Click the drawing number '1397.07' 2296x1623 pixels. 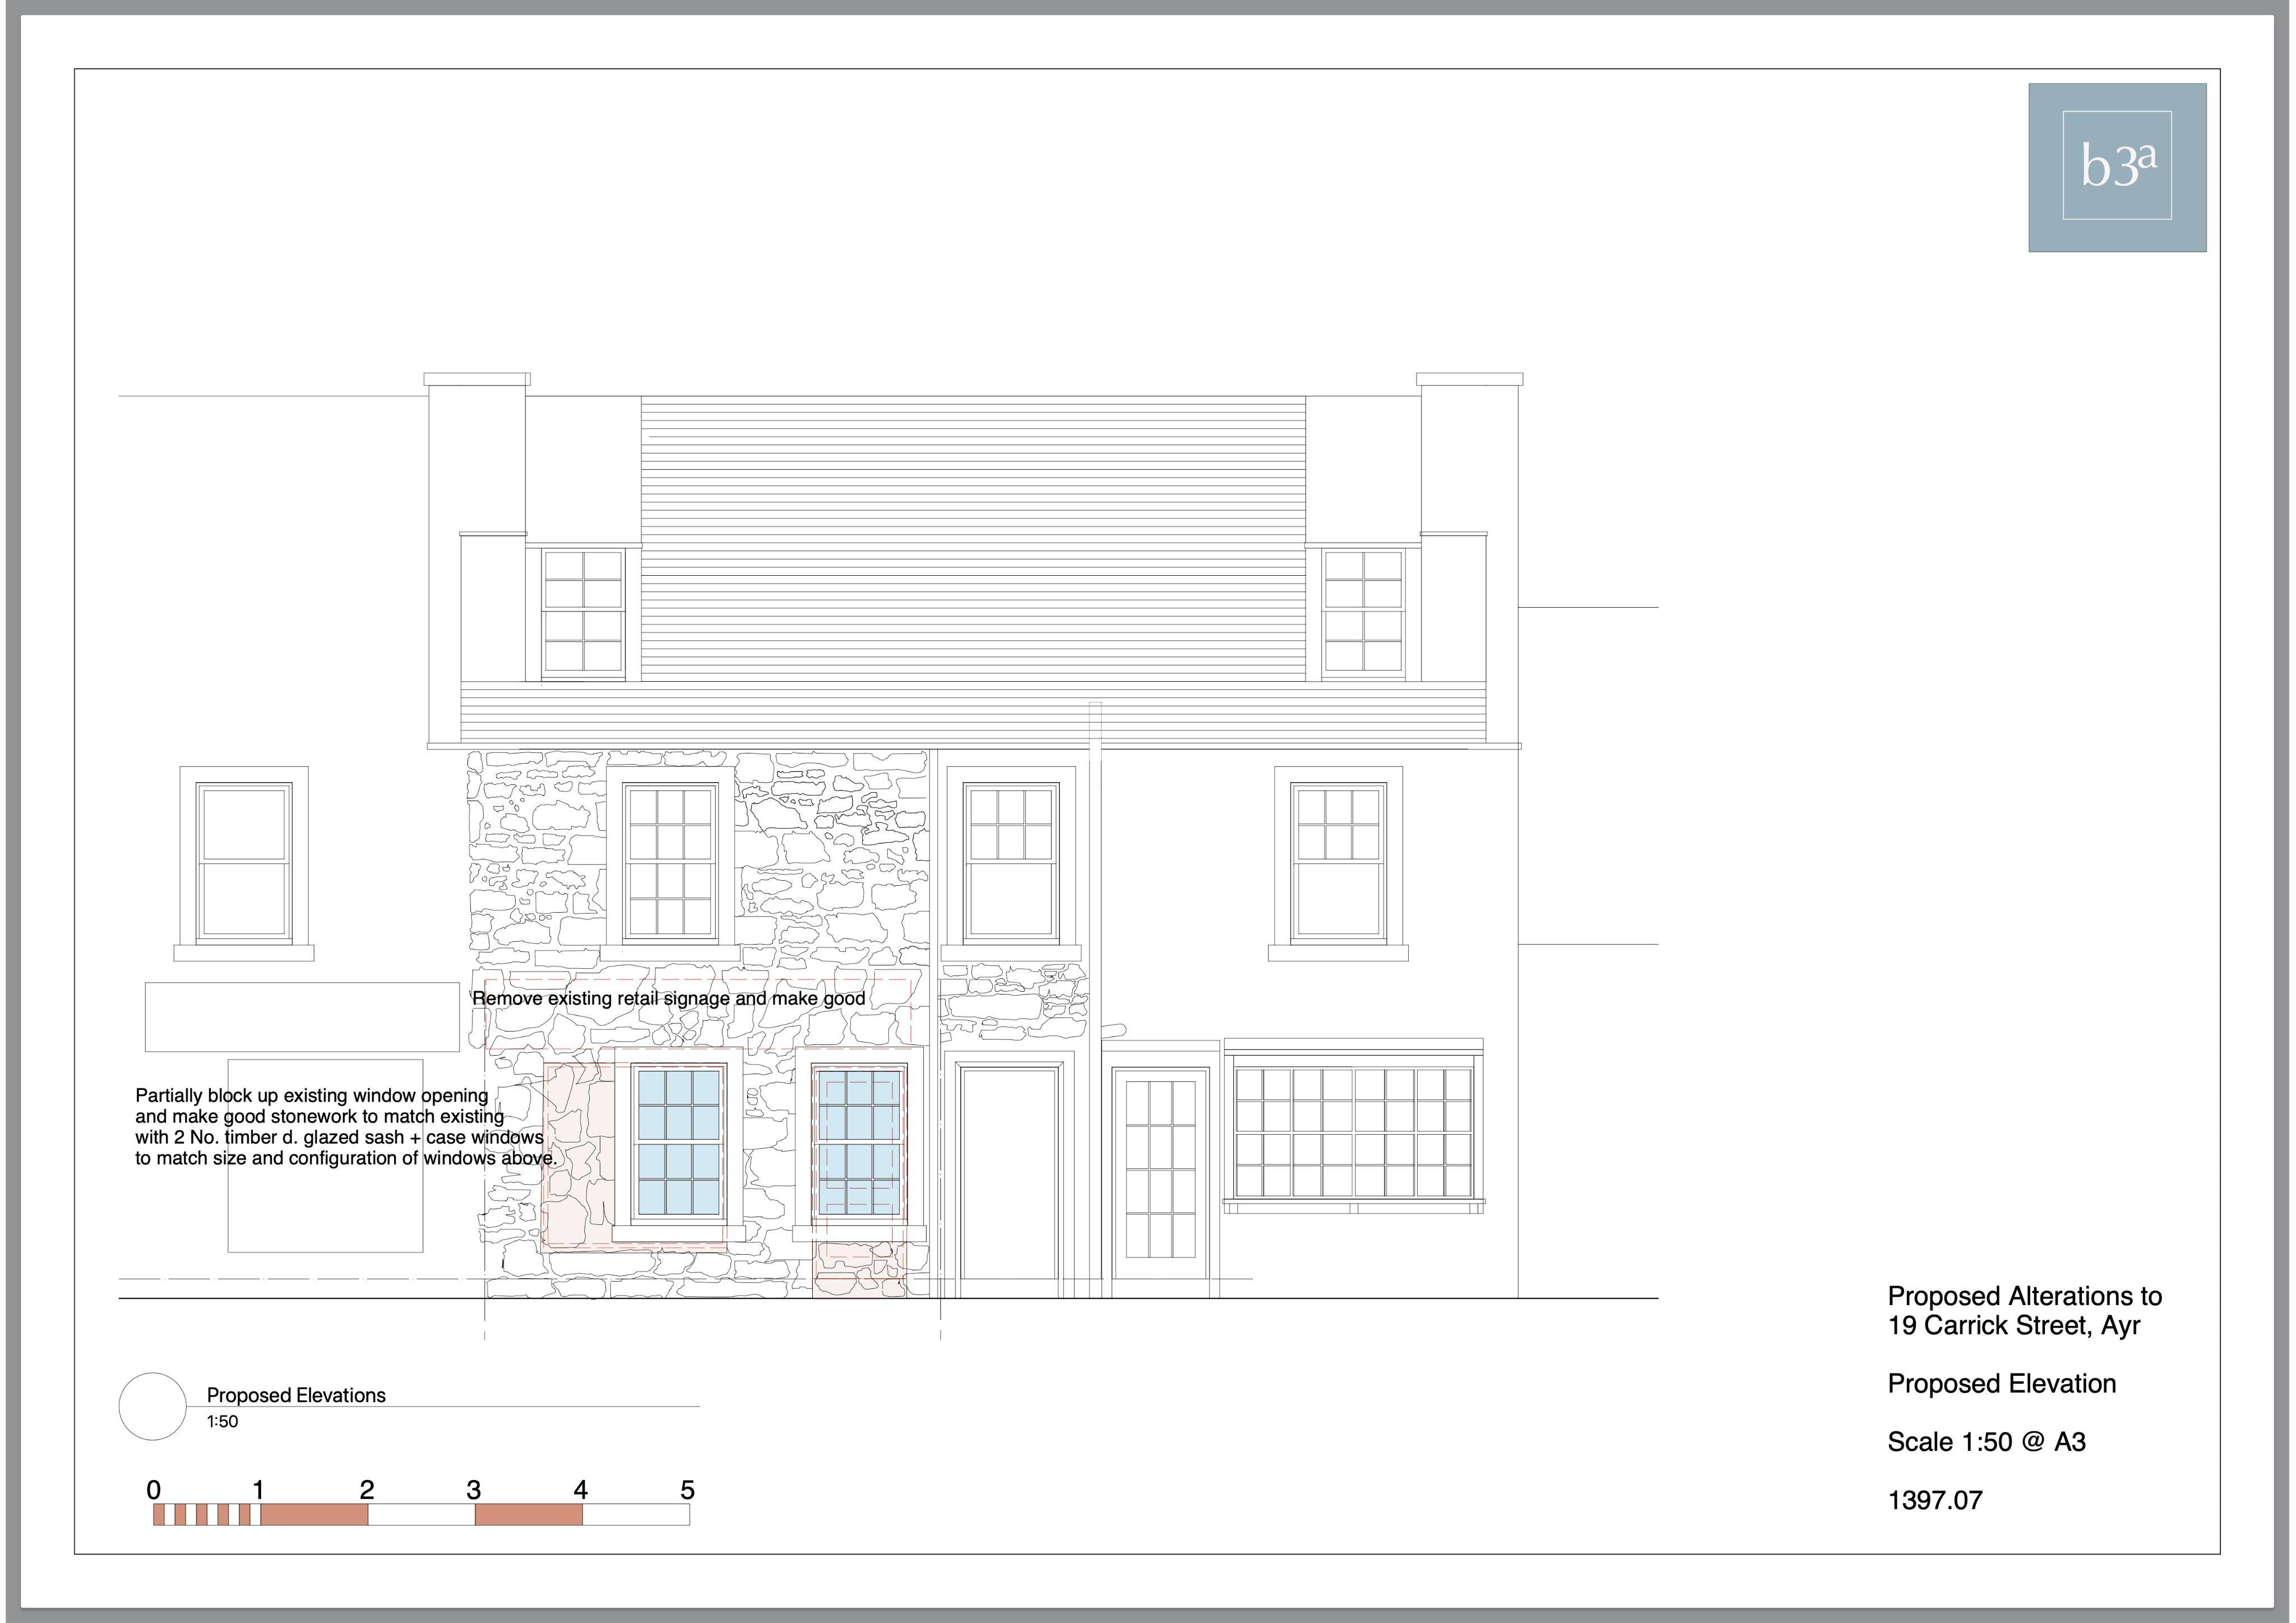click(1934, 1500)
